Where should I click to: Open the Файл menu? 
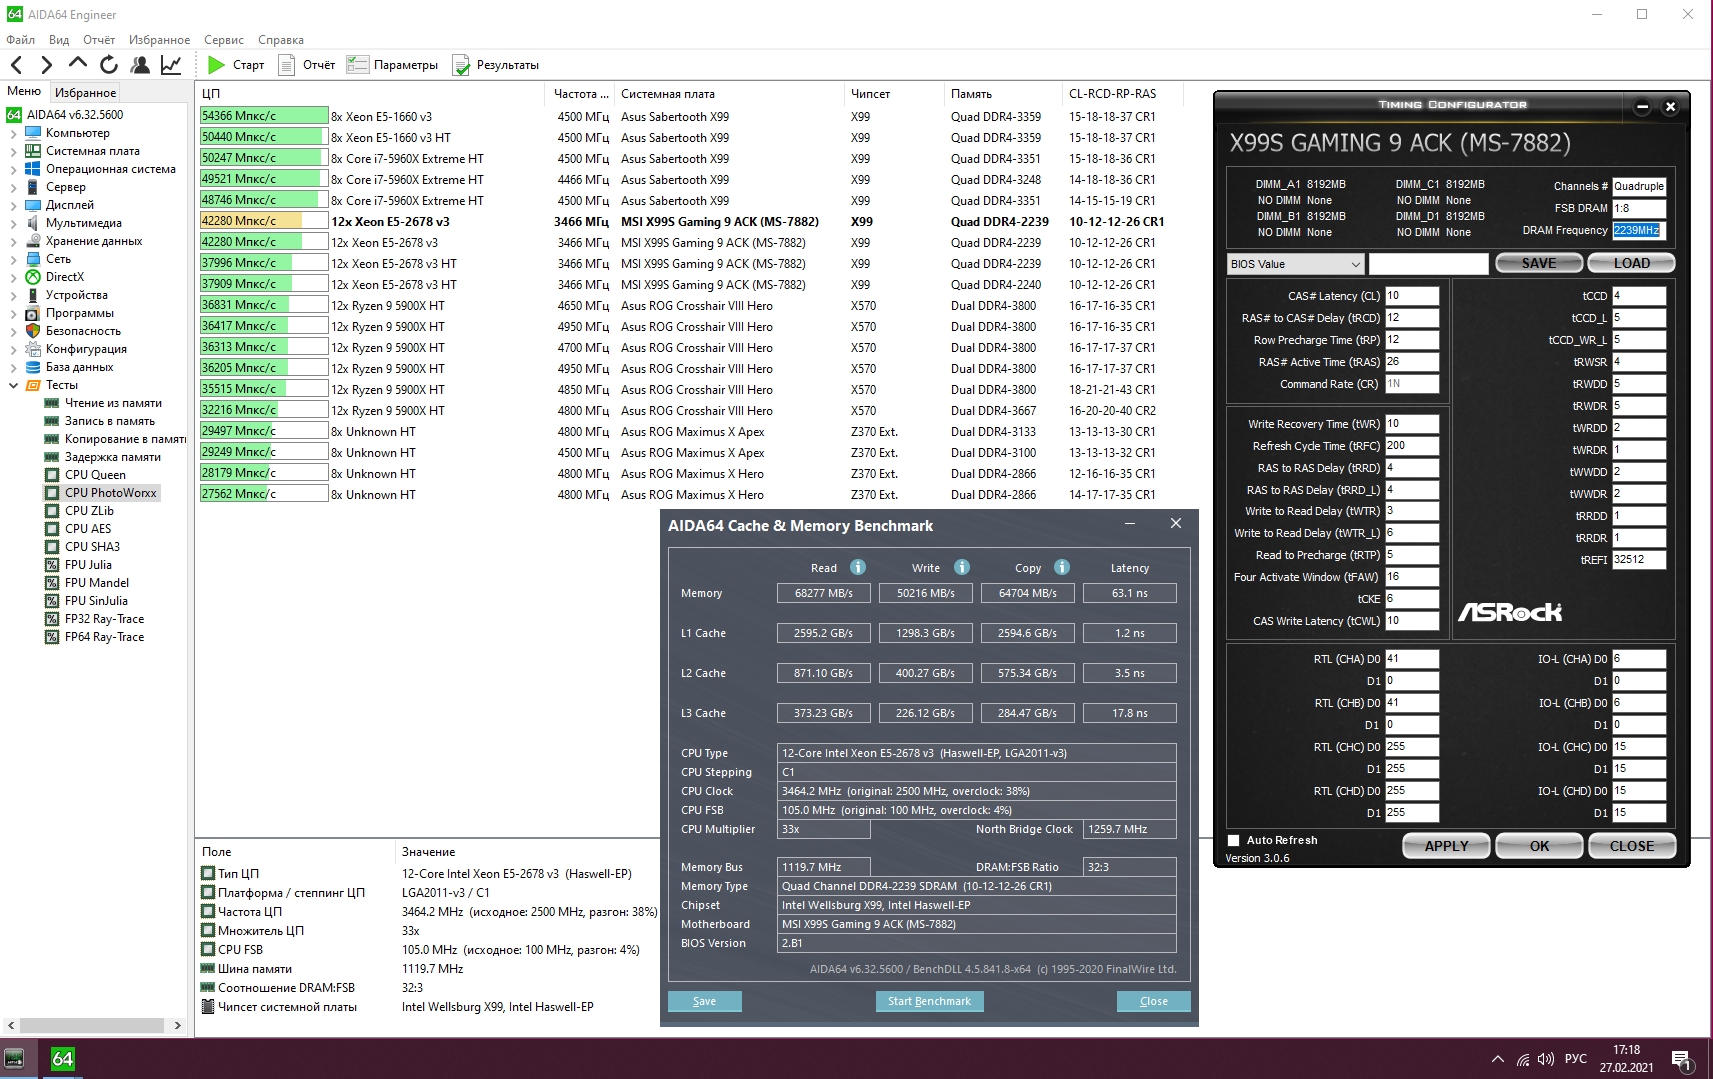tap(20, 40)
